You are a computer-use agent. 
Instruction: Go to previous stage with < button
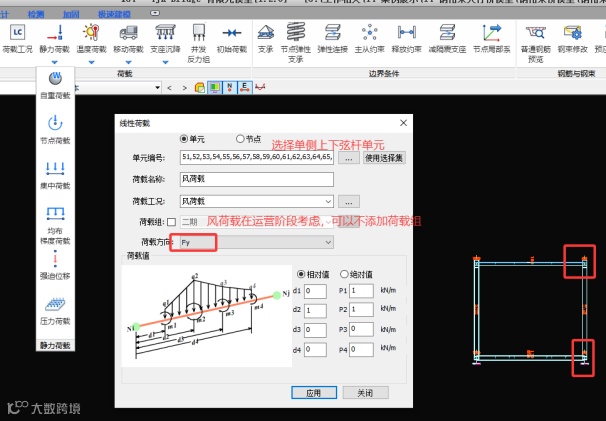pos(169,88)
